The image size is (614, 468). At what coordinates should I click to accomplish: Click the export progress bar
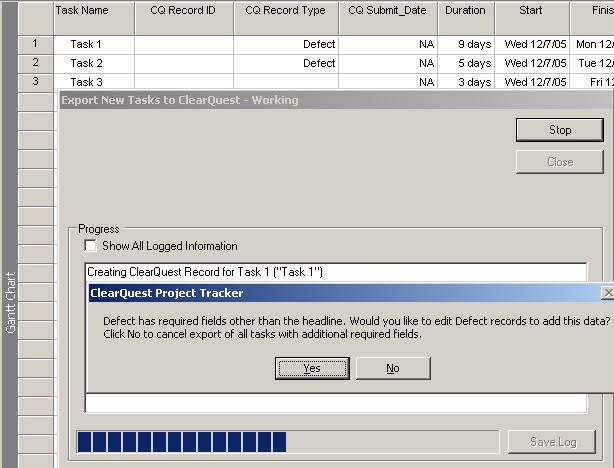tap(288, 442)
